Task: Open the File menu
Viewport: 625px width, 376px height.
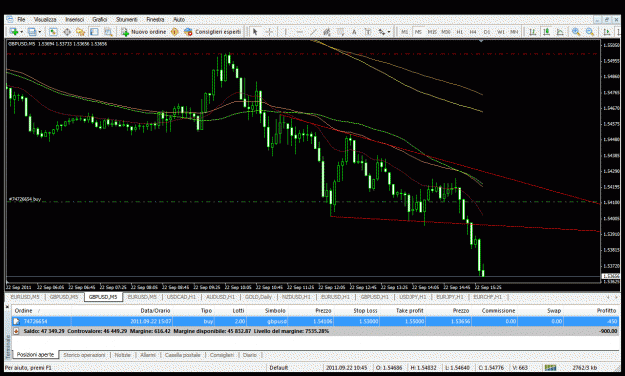Action: pos(21,19)
